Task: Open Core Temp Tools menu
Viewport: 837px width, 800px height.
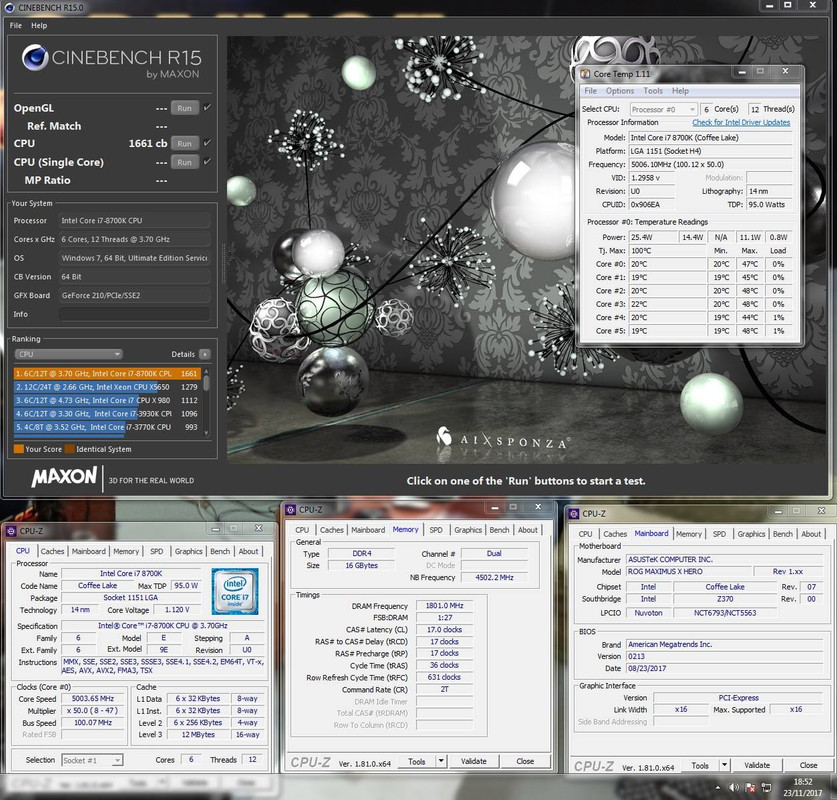Action: 653,91
